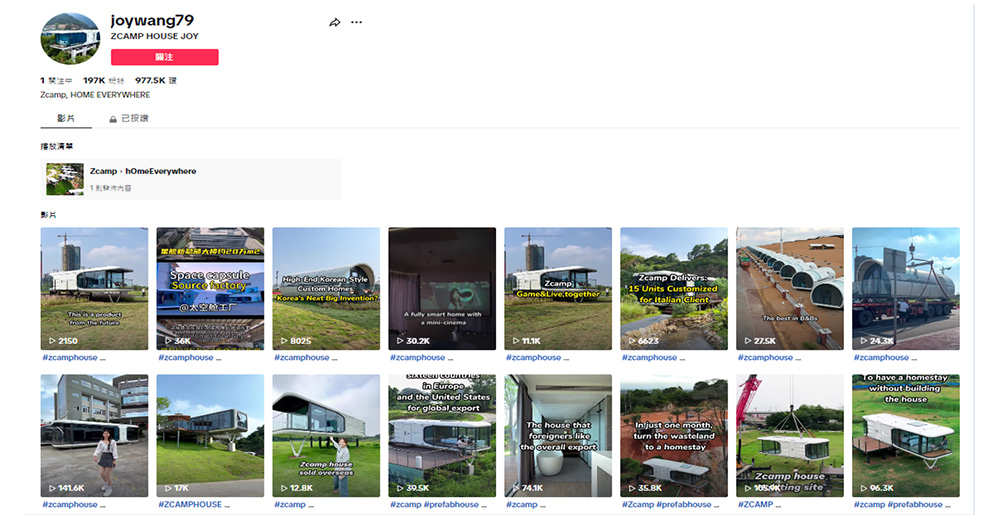Click the display name ZCAMP HOUSE JOY
The width and height of the screenshot is (1000, 520).
[x=154, y=36]
